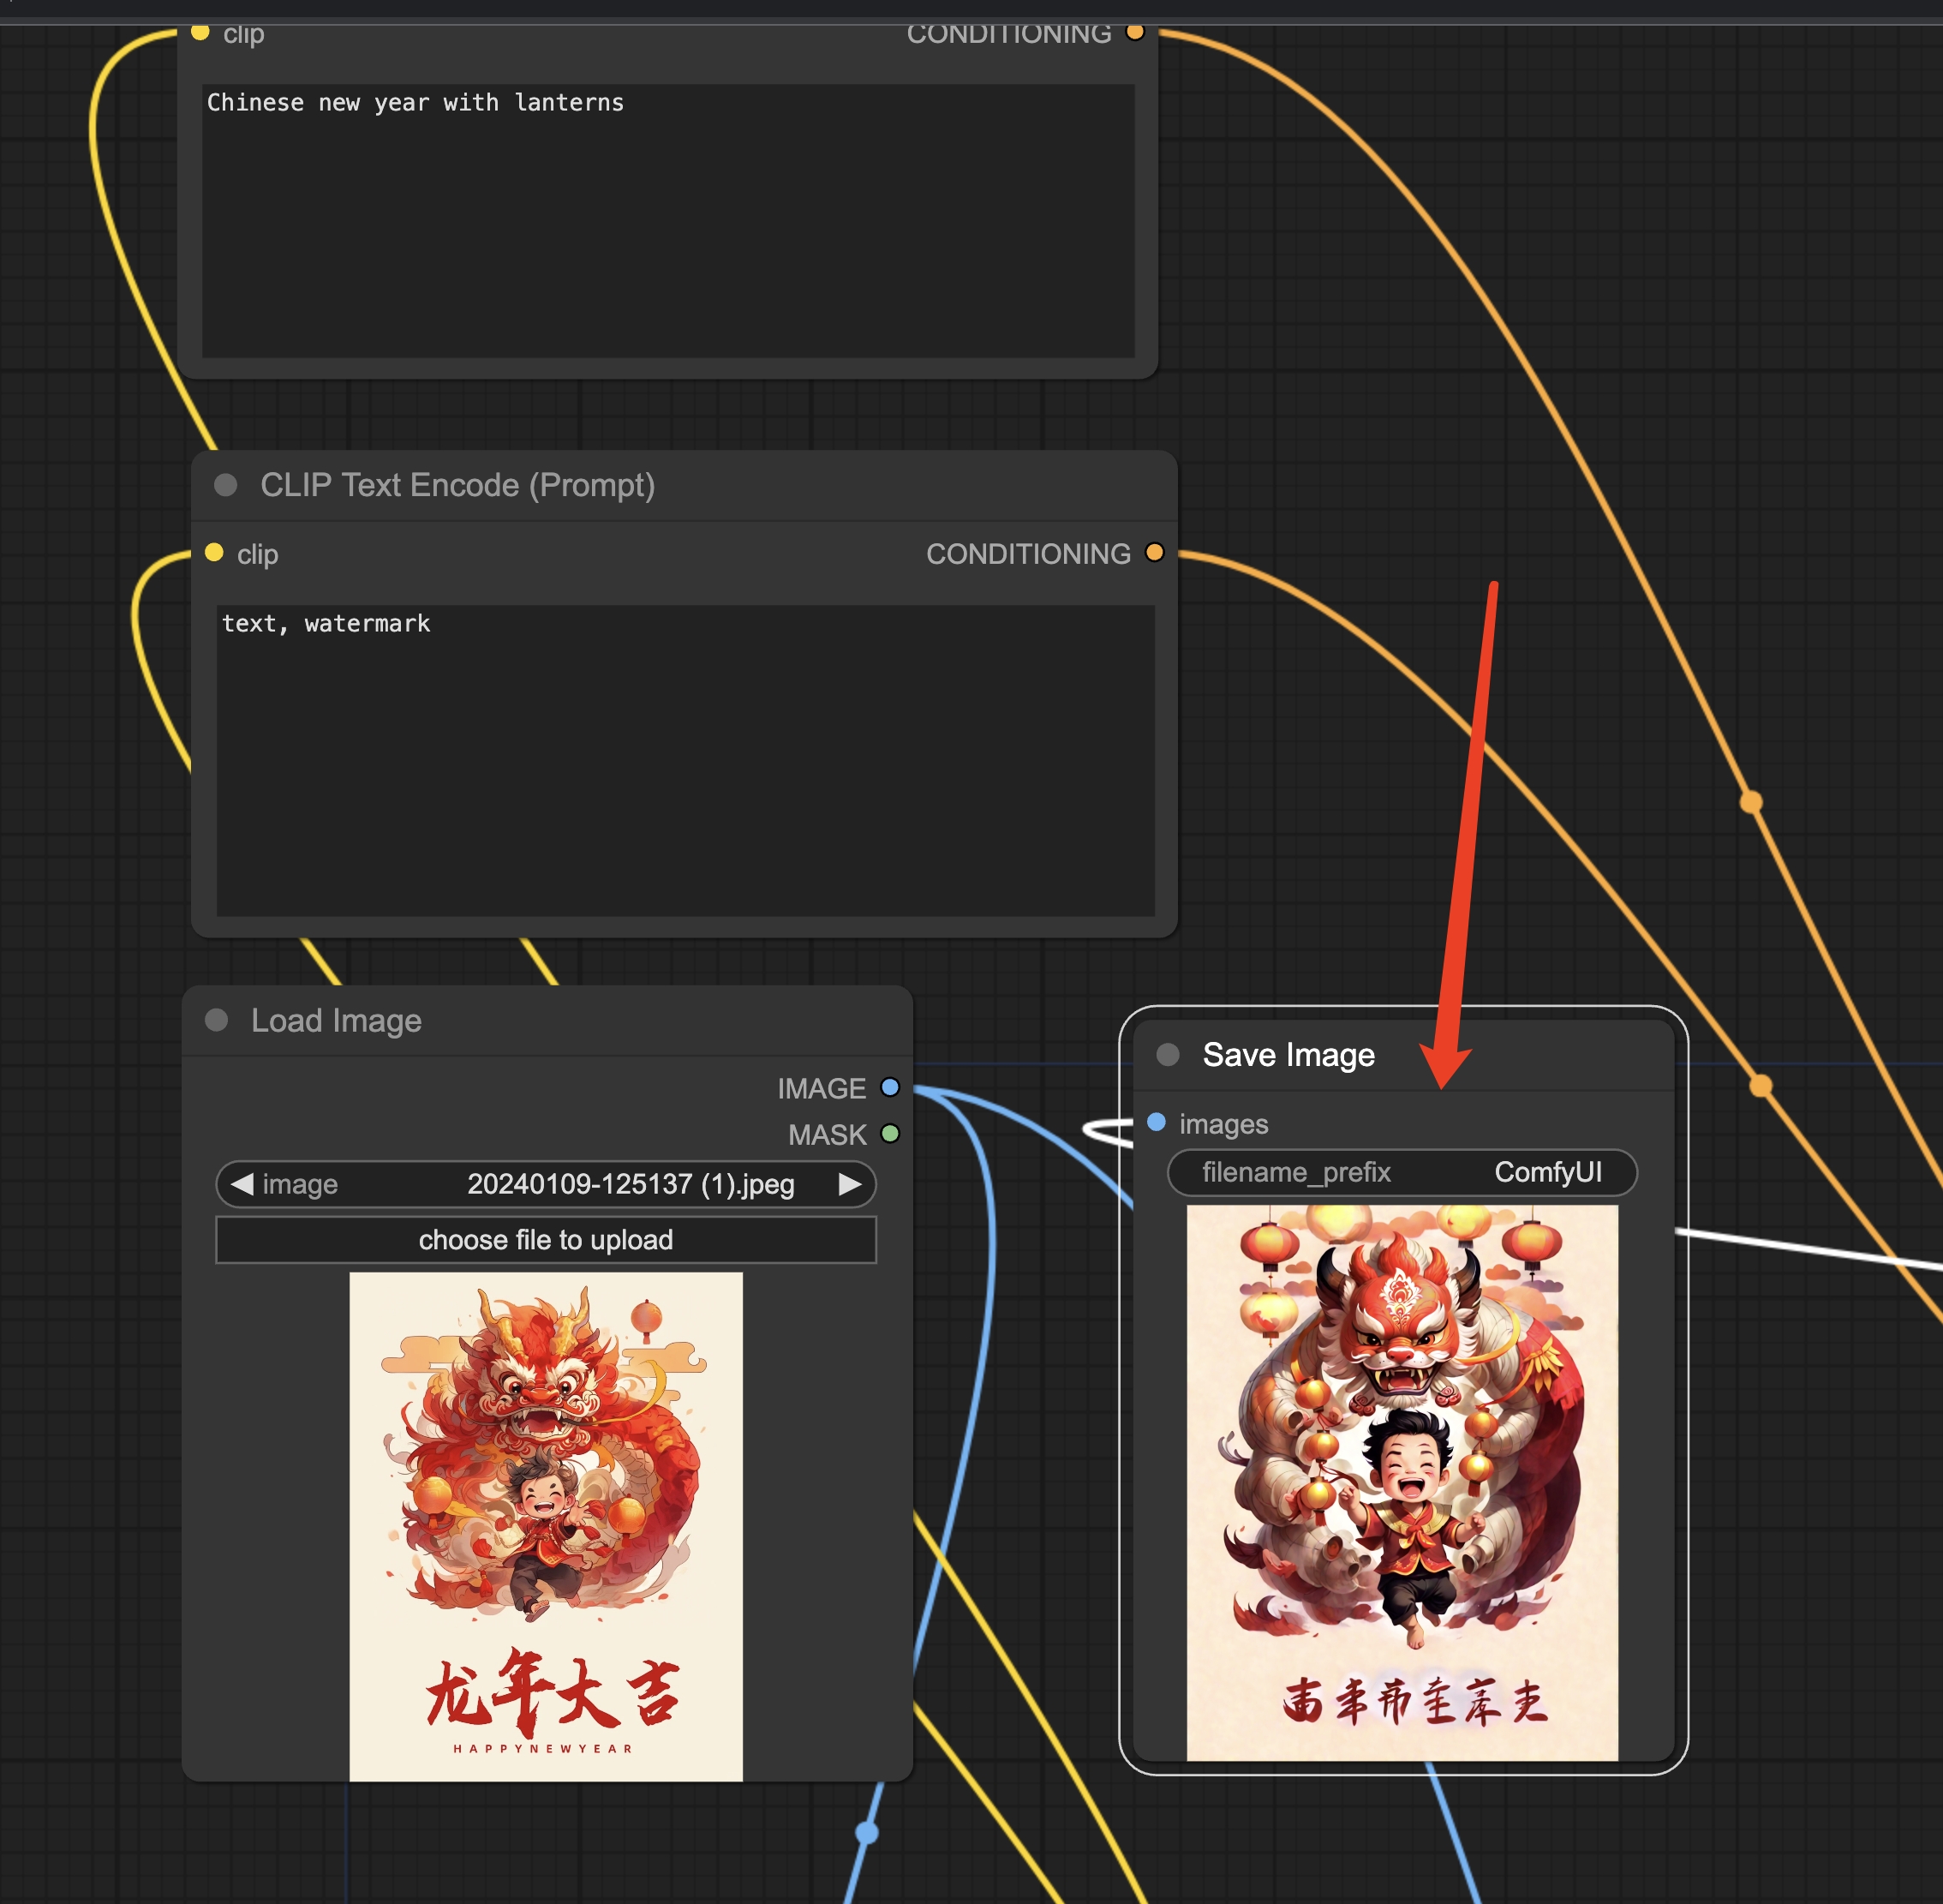Viewport: 1943px width, 1904px height.
Task: Click the Save Image node collapse dot
Action: pyautogui.click(x=1167, y=1054)
